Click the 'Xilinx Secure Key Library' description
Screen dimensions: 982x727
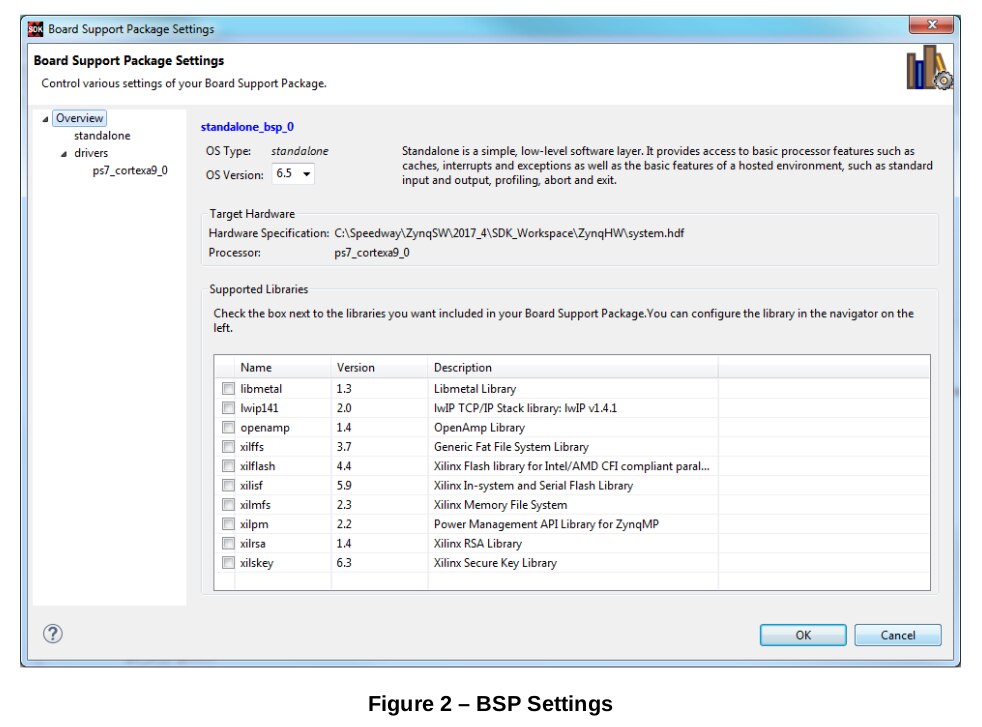coord(495,563)
